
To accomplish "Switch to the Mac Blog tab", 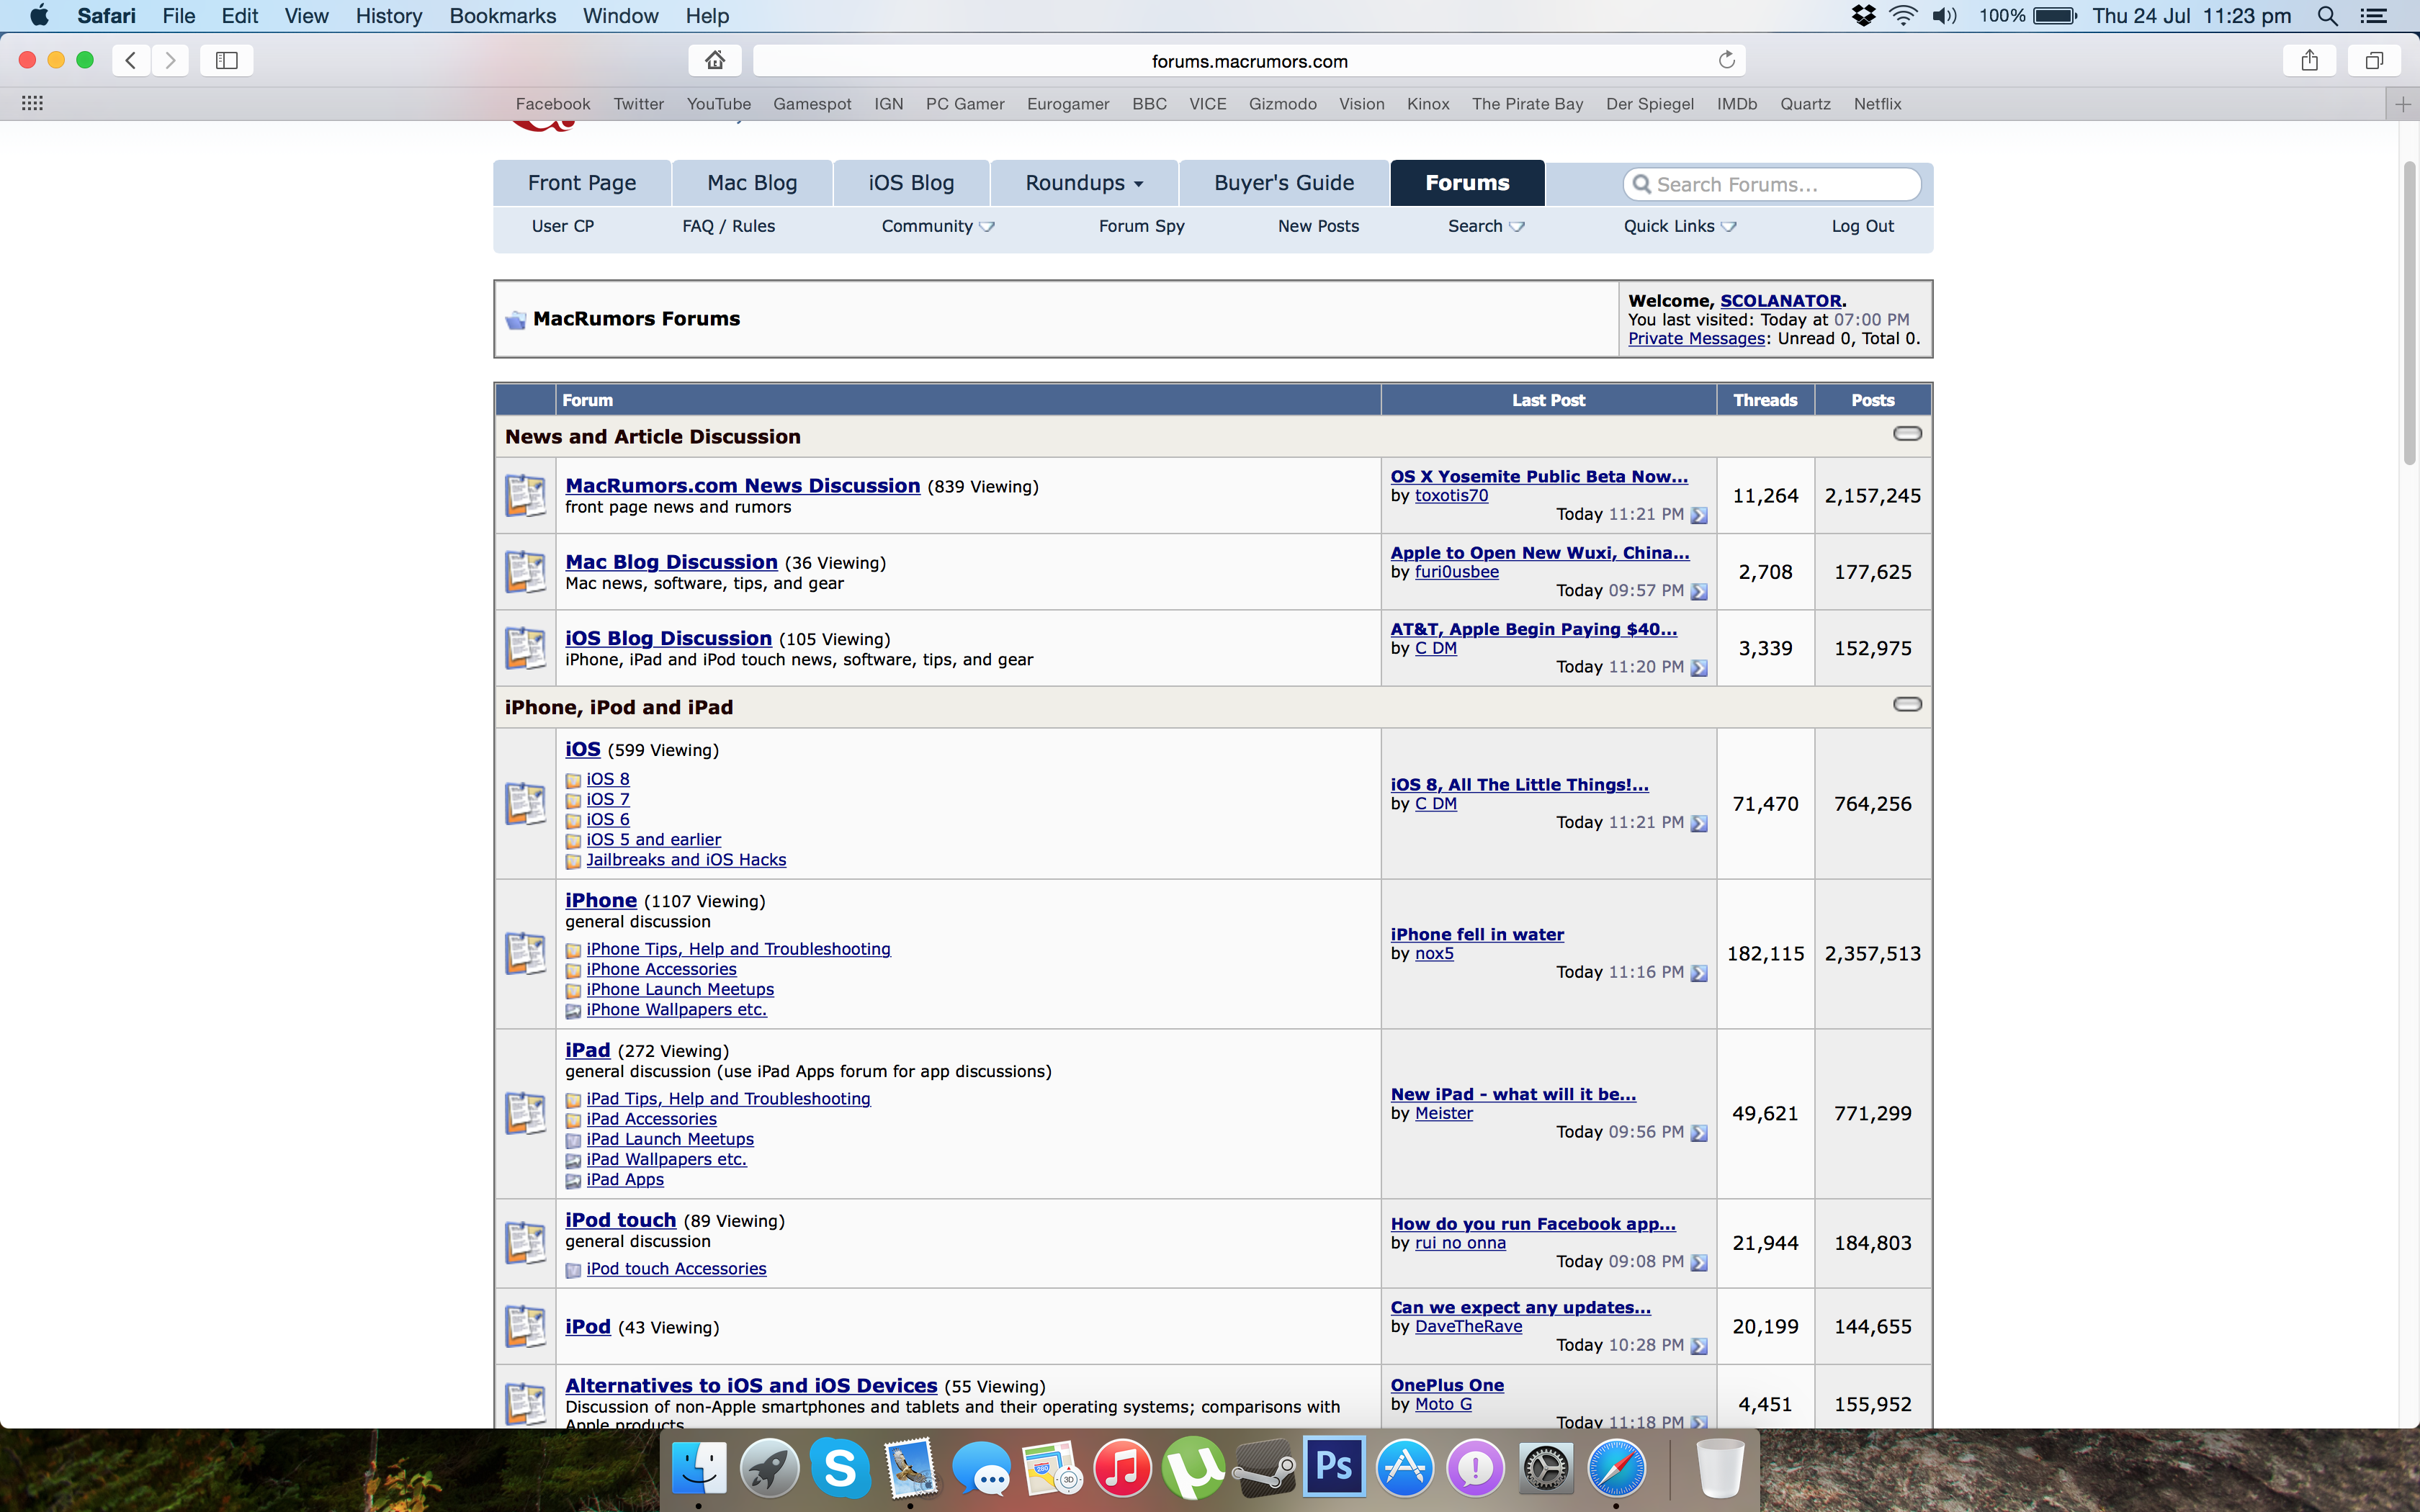I will pyautogui.click(x=752, y=183).
